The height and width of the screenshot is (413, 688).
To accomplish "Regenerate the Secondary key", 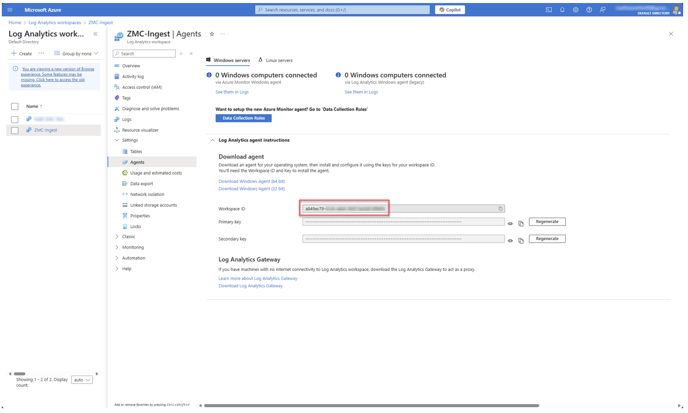I will [547, 239].
